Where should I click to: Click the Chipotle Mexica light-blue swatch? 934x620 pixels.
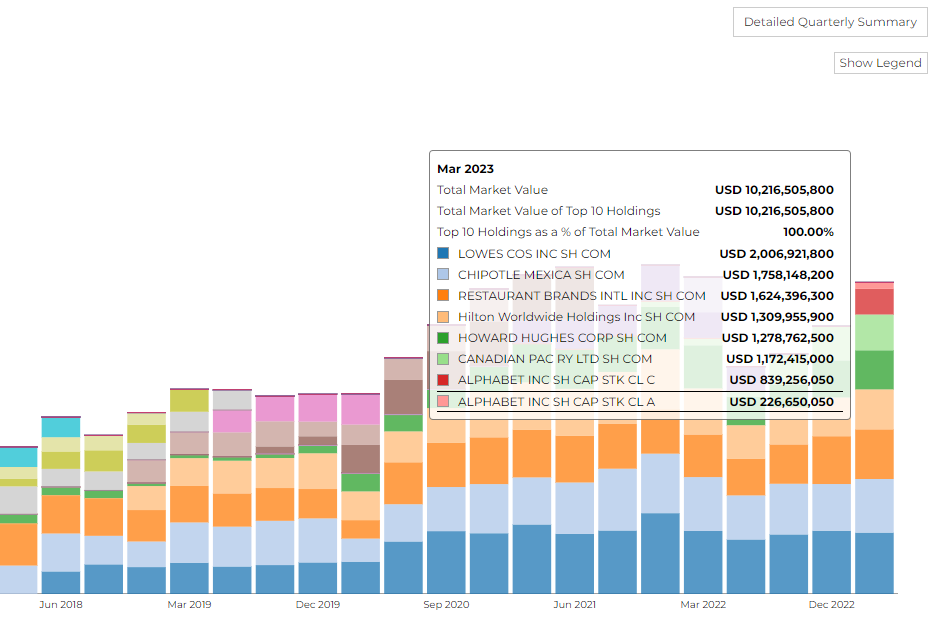click(443, 274)
